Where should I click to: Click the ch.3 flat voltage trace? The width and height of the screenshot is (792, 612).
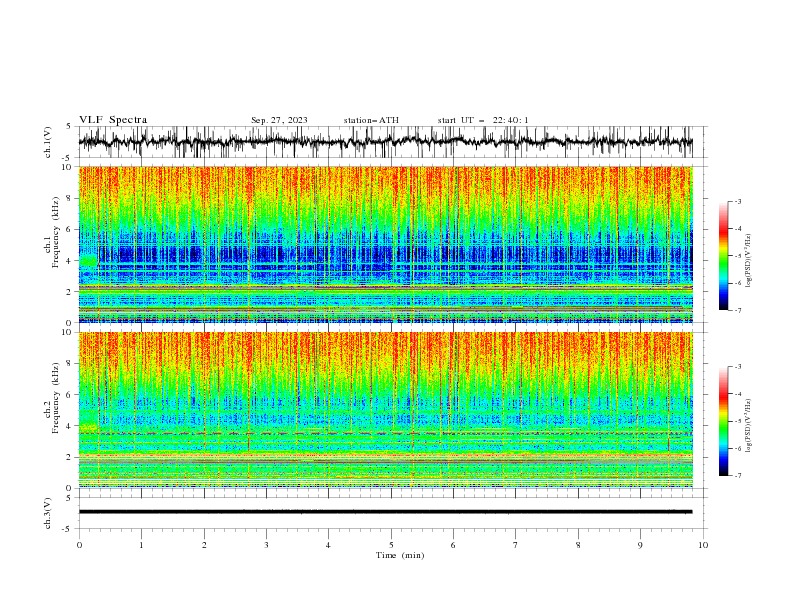coord(385,512)
